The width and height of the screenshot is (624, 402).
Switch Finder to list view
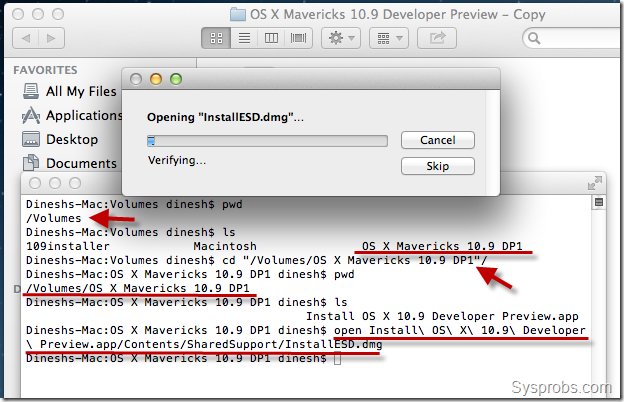244,38
